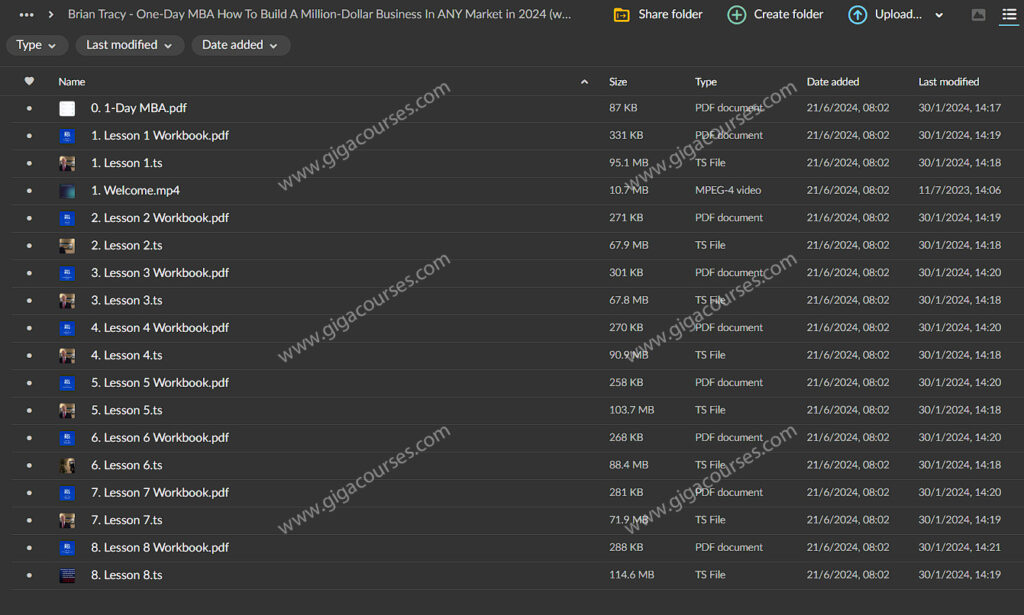The image size is (1024, 615).
Task: Click the 8. Lesson 8.ts file icon
Action: pos(67,575)
